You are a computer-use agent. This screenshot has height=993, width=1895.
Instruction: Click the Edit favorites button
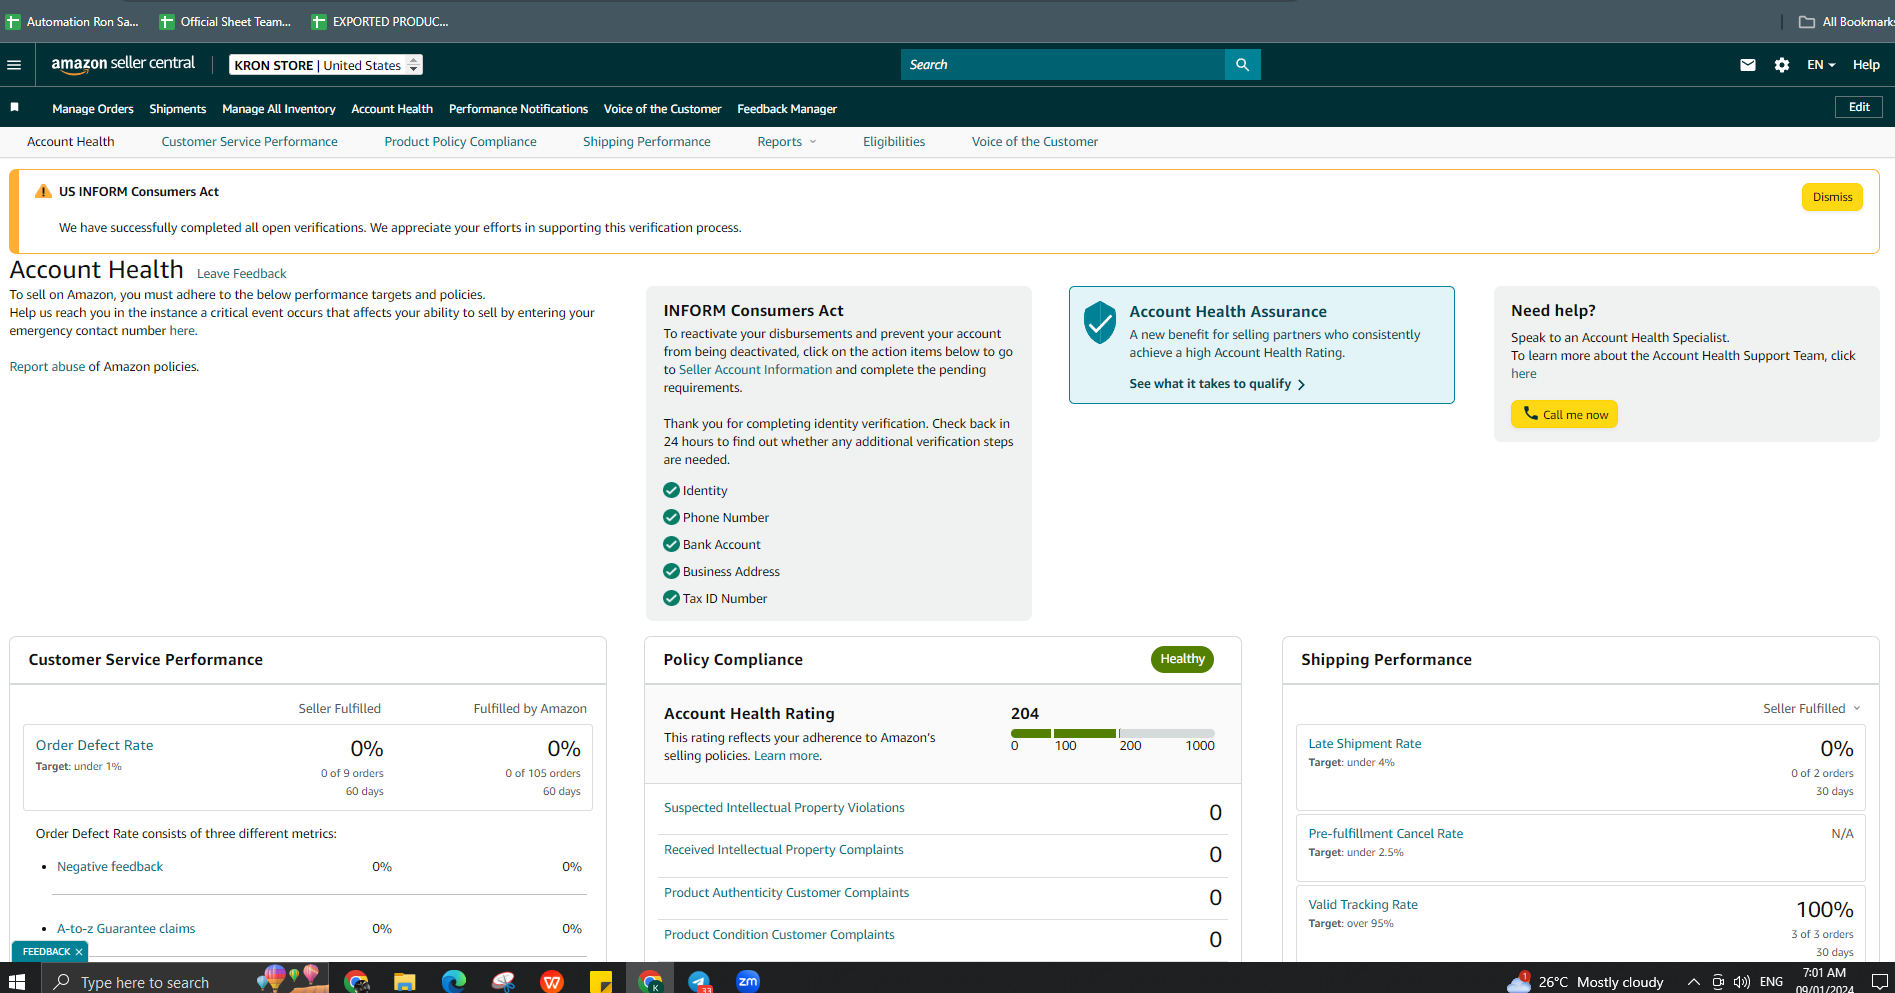coord(1859,107)
